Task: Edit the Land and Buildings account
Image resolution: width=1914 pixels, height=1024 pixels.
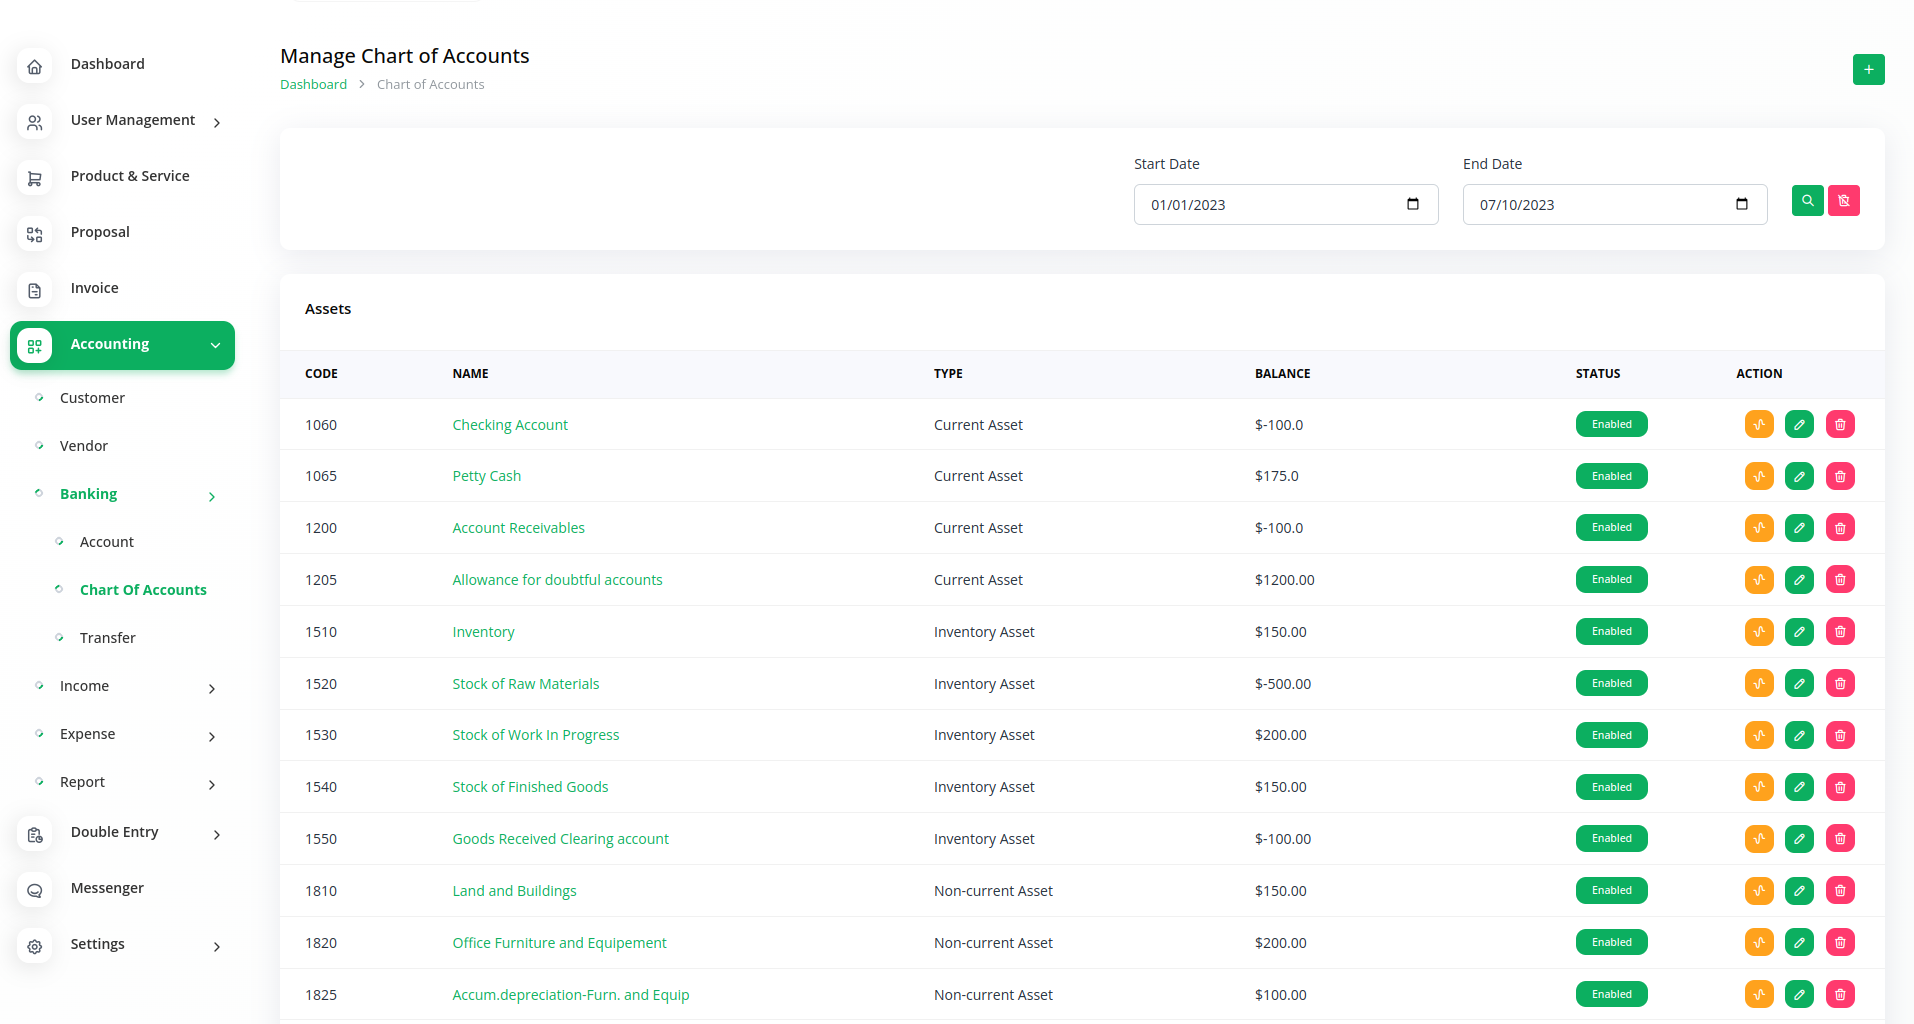Action: (x=1799, y=891)
